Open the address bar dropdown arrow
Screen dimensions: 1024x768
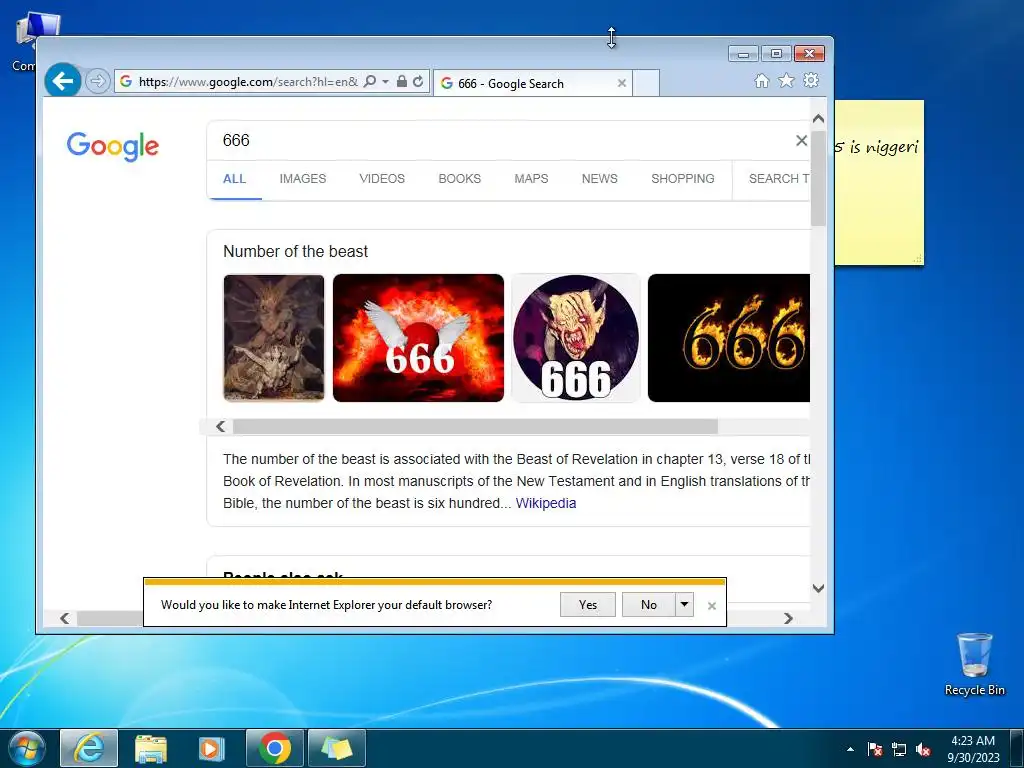pyautogui.click(x=385, y=82)
